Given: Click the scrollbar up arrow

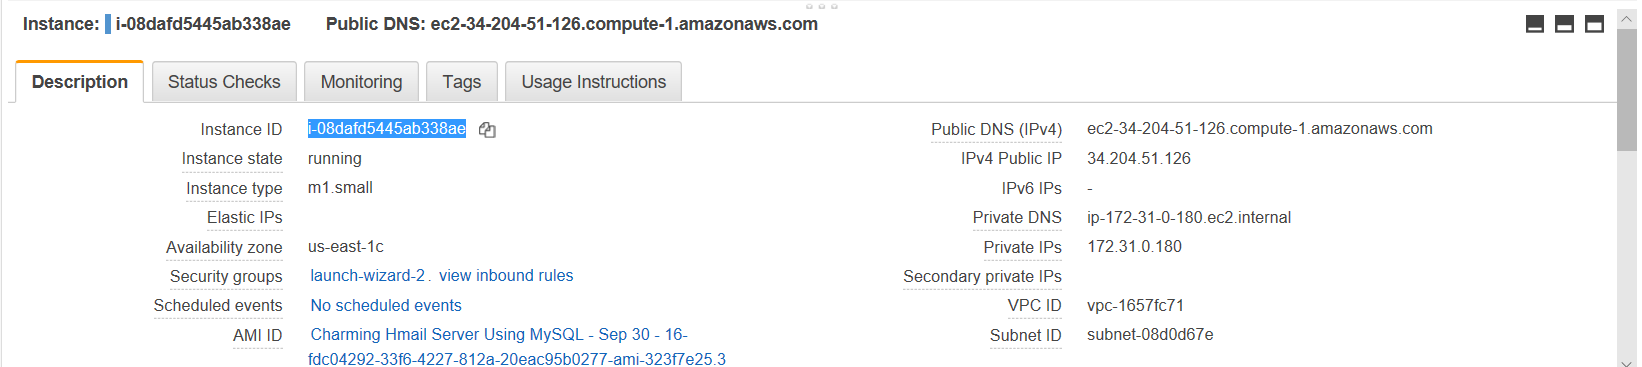Looking at the screenshot, I should [1627, 20].
